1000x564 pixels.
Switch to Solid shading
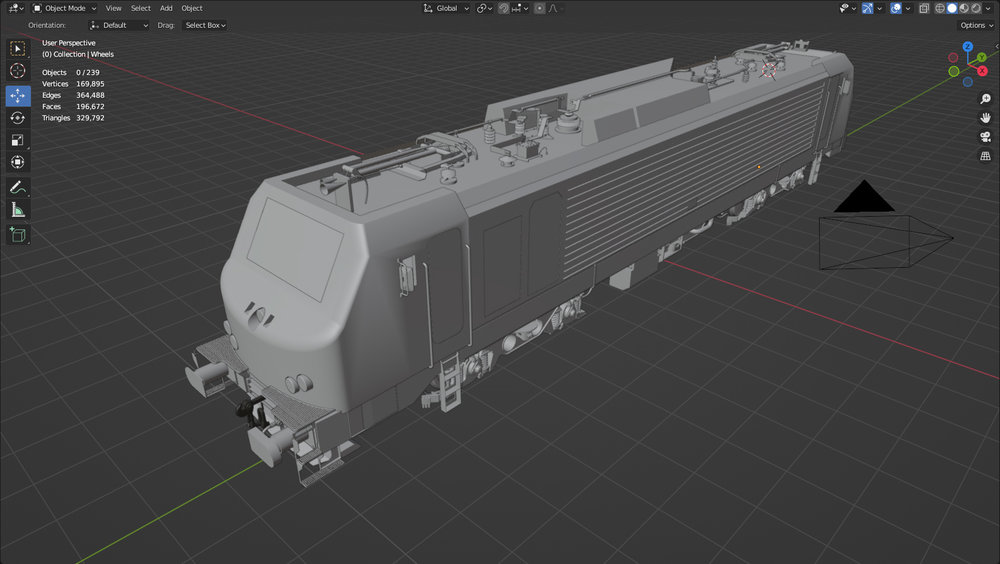point(952,8)
